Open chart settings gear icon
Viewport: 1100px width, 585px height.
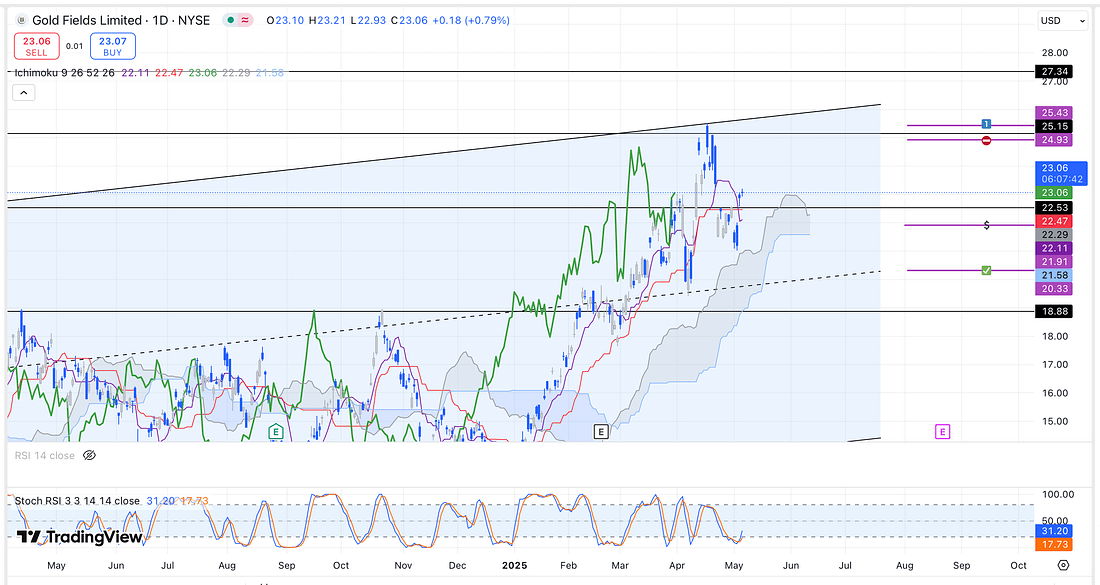tap(1064, 565)
